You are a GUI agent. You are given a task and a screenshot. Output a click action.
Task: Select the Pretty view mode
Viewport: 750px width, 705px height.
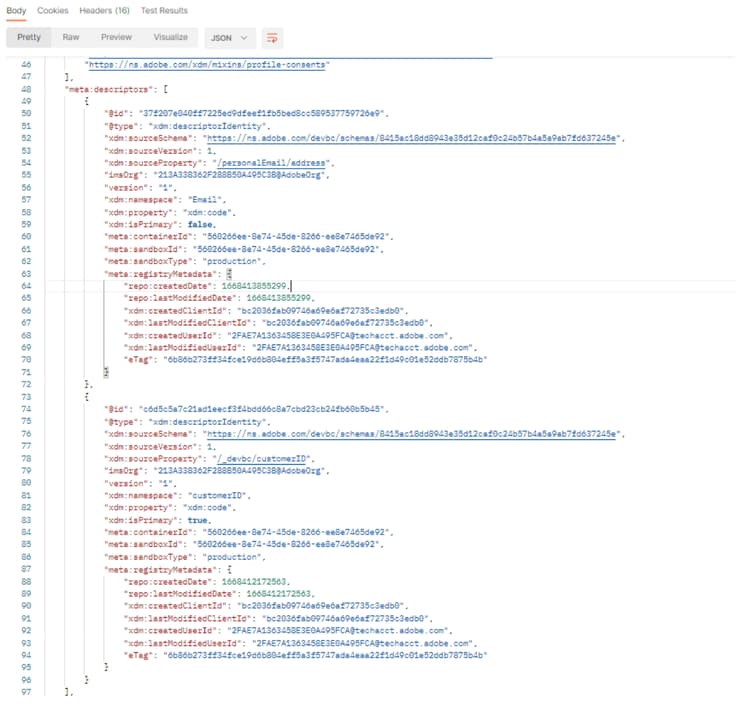29,37
